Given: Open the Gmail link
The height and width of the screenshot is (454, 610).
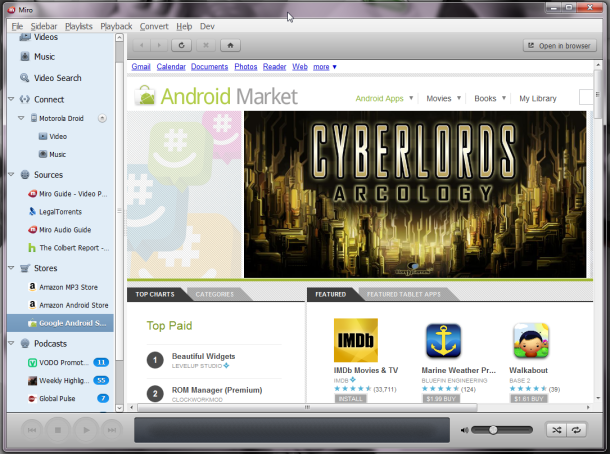Looking at the screenshot, I should (x=141, y=67).
